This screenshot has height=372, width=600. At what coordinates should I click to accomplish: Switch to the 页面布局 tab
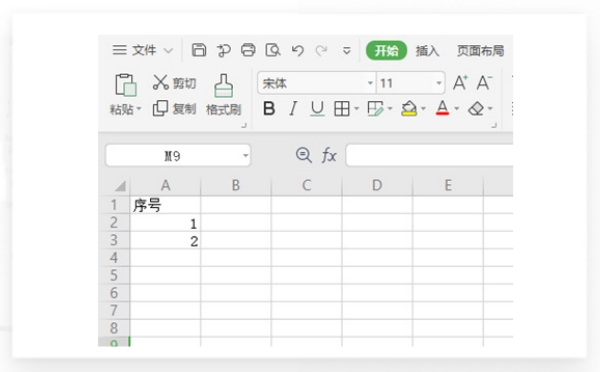click(481, 51)
